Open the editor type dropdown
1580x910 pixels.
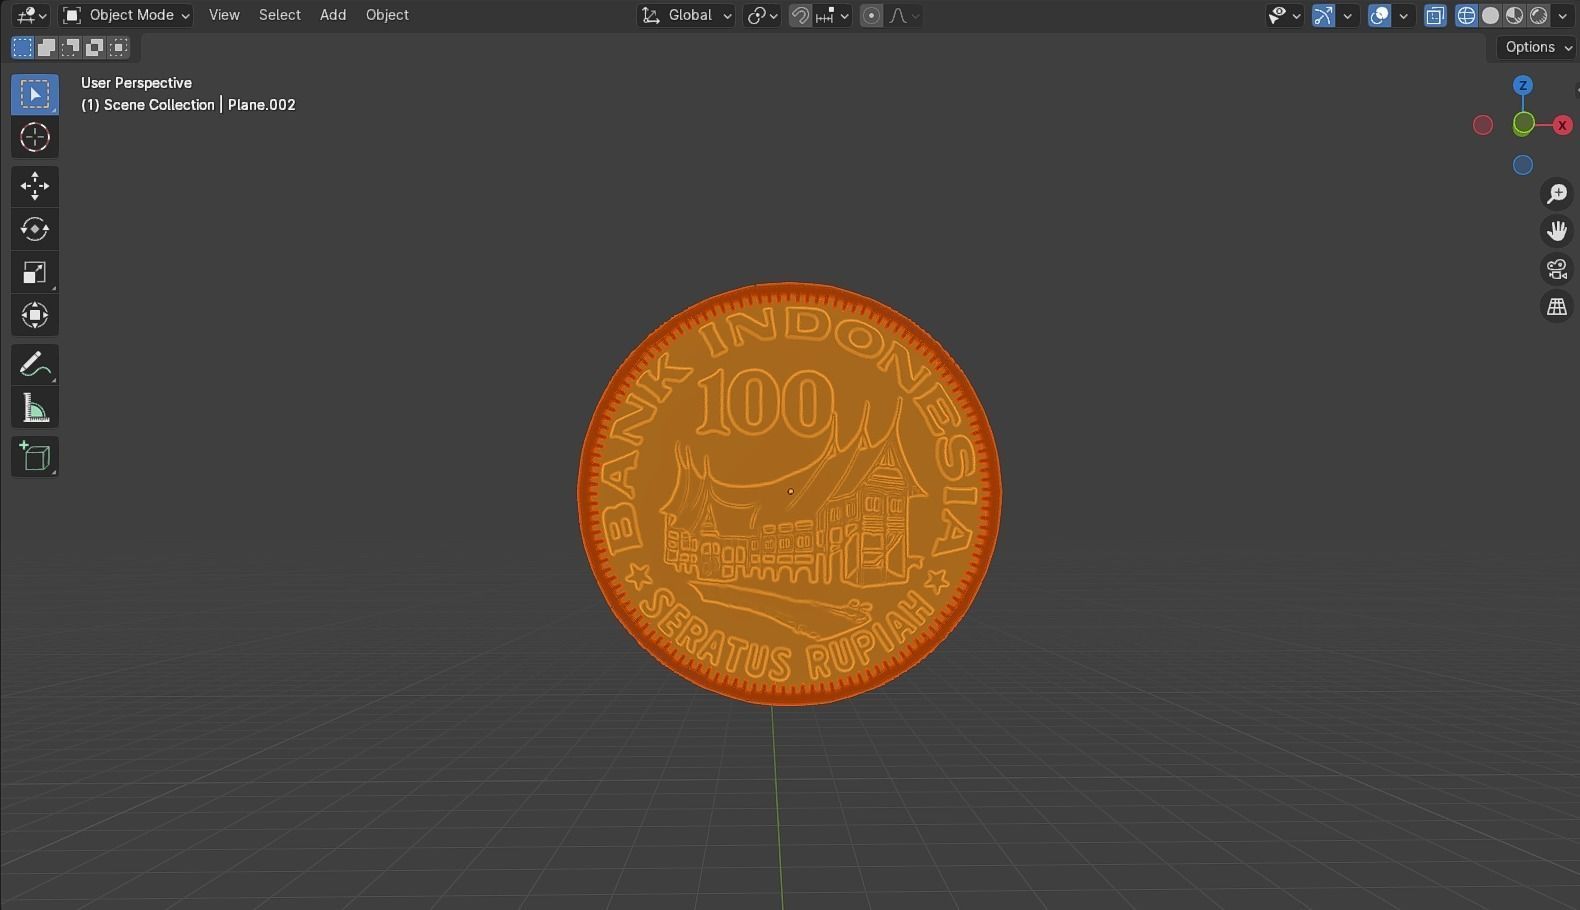click(x=31, y=15)
